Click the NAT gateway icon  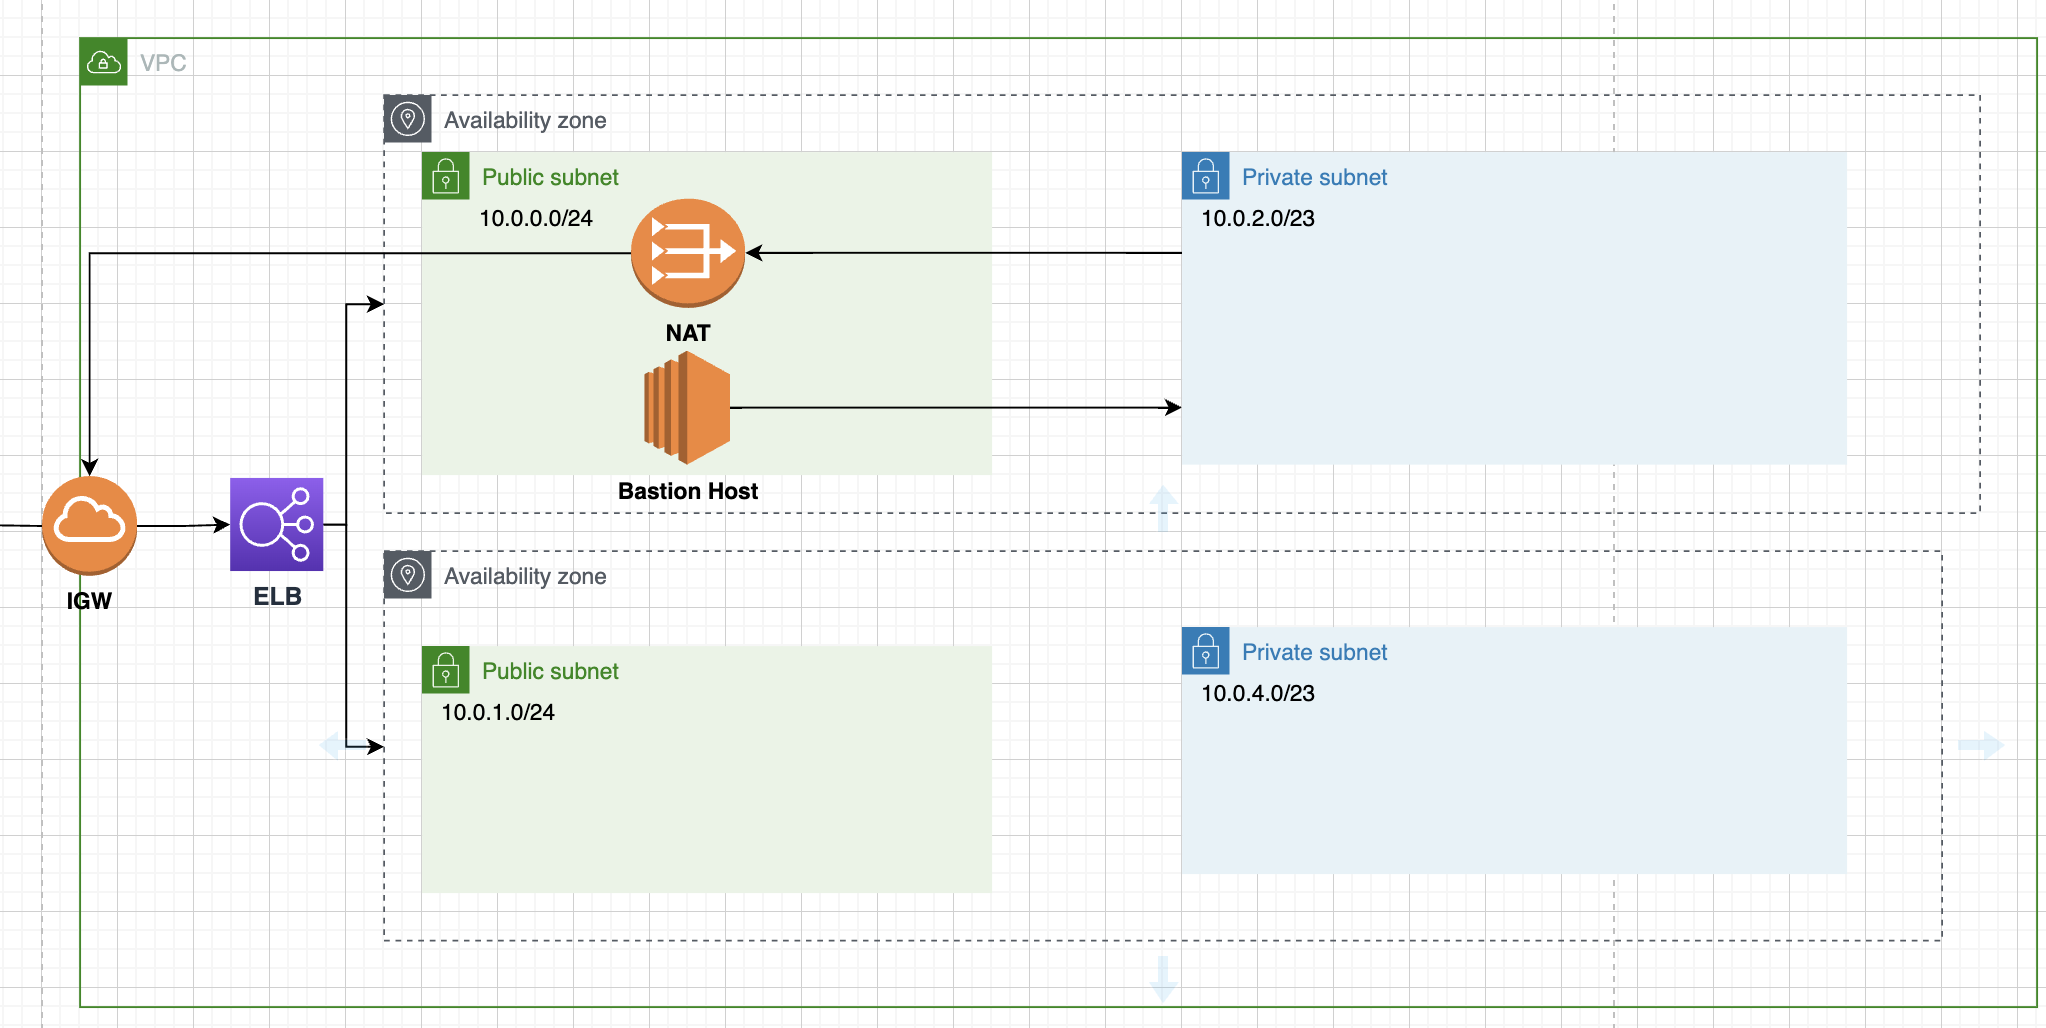(688, 253)
